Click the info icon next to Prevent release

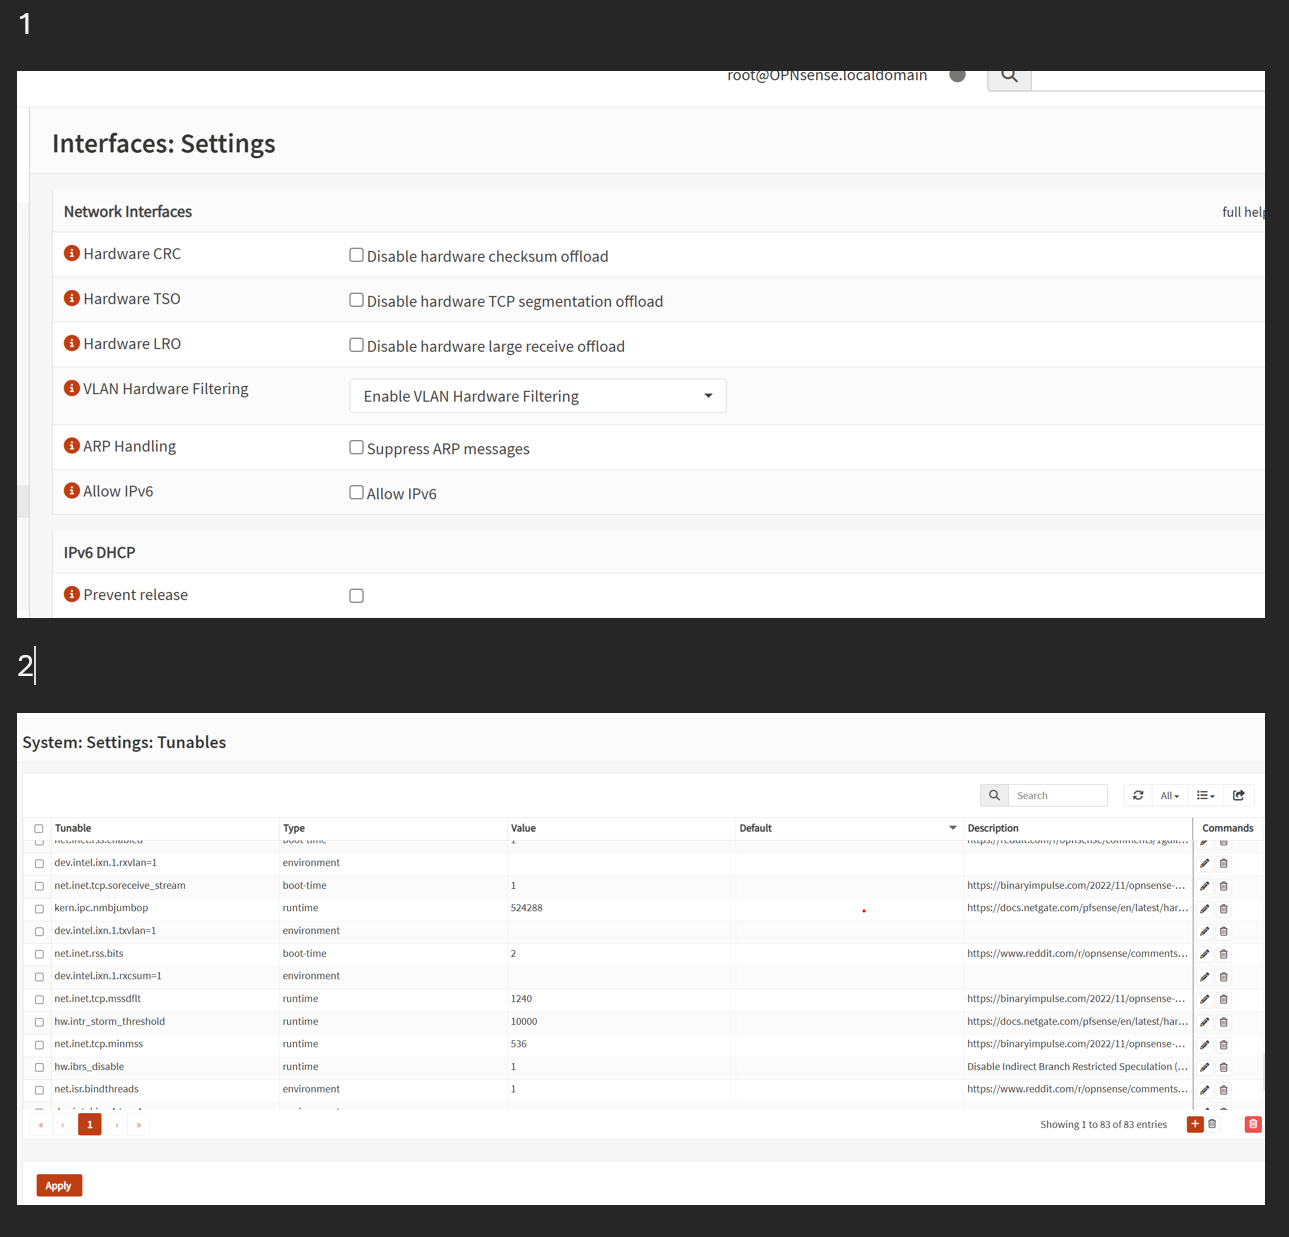(x=72, y=594)
